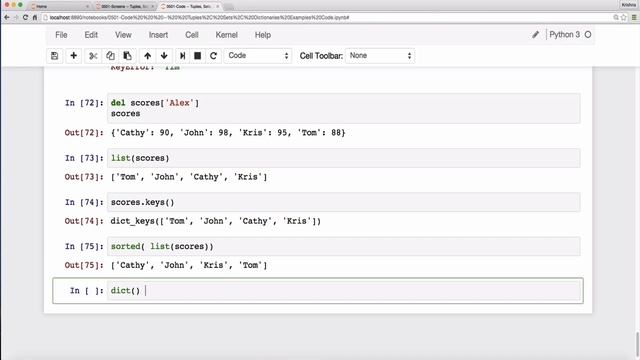
Task: Click the Out[73] list output
Action: pyautogui.click(x=189, y=177)
